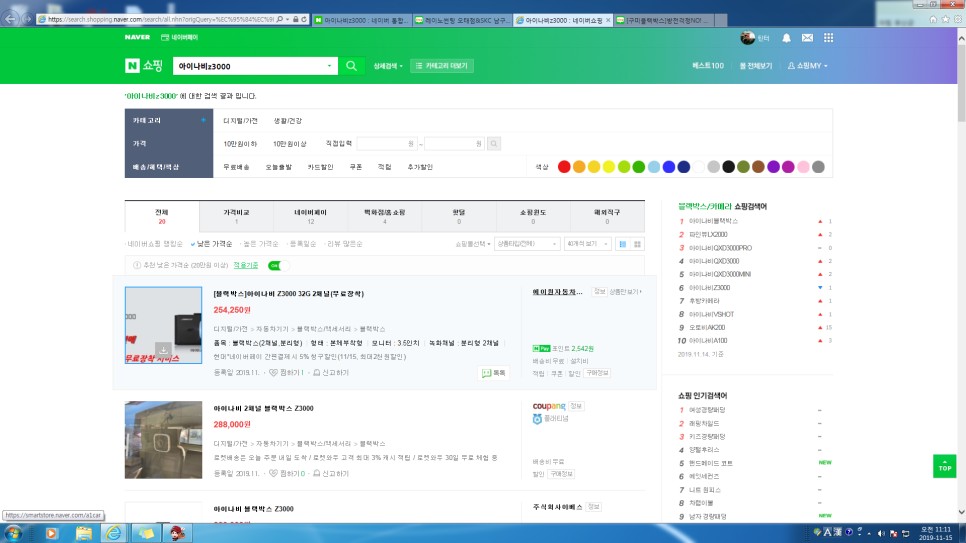Toggle the 카드할인 filter
Screen dimensions: 966x543
pos(320,167)
